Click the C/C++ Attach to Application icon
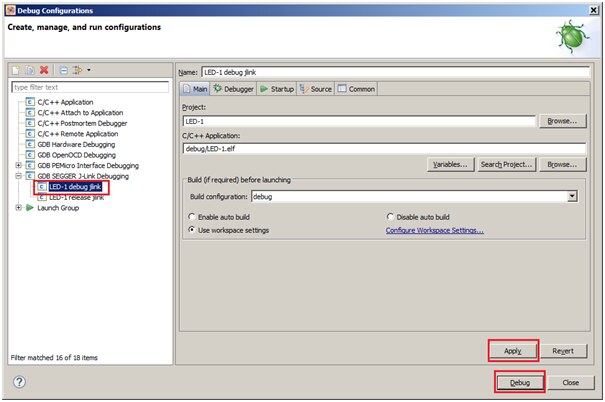Image resolution: width=605 pixels, height=402 pixels. coord(30,113)
